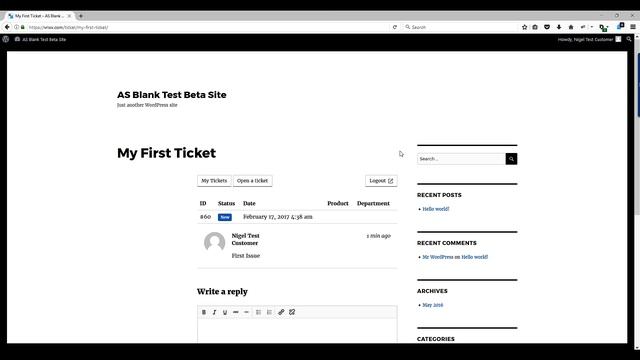640x360 pixels.
Task: Click the 1 min ago timestamp
Action: (x=378, y=236)
